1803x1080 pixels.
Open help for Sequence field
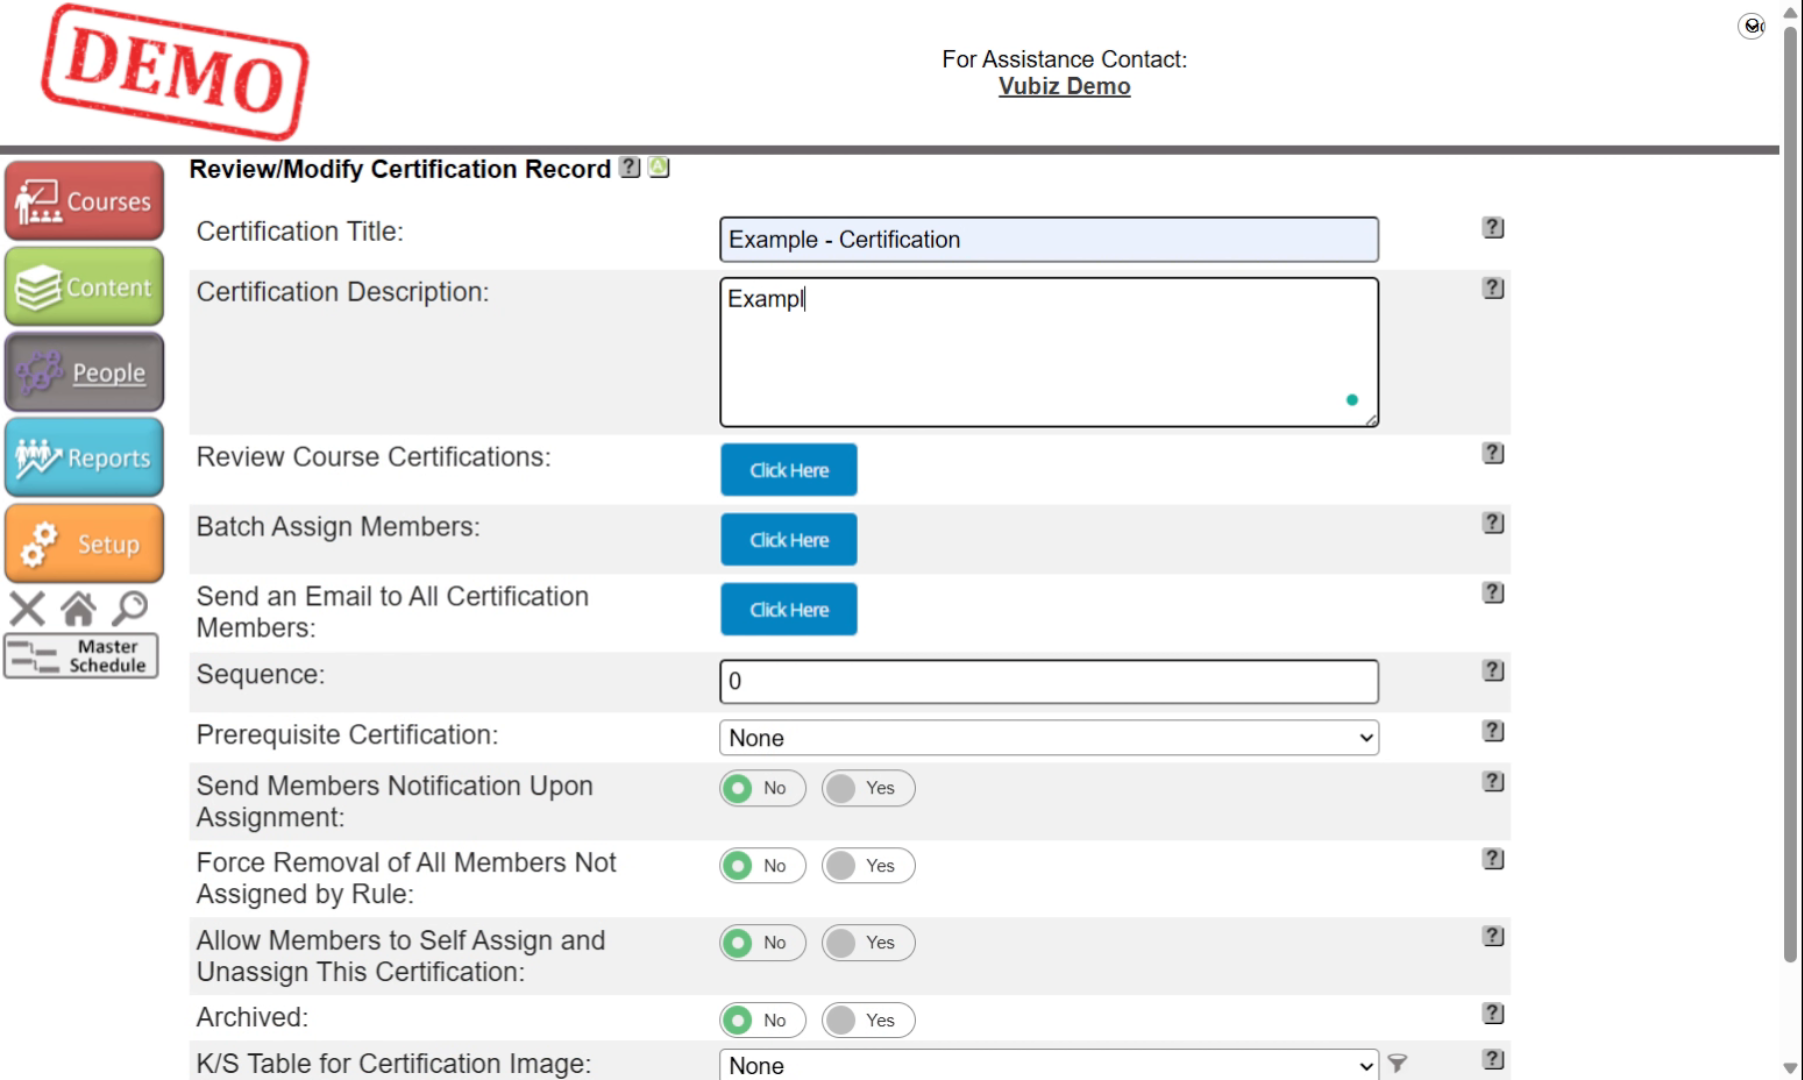1493,671
